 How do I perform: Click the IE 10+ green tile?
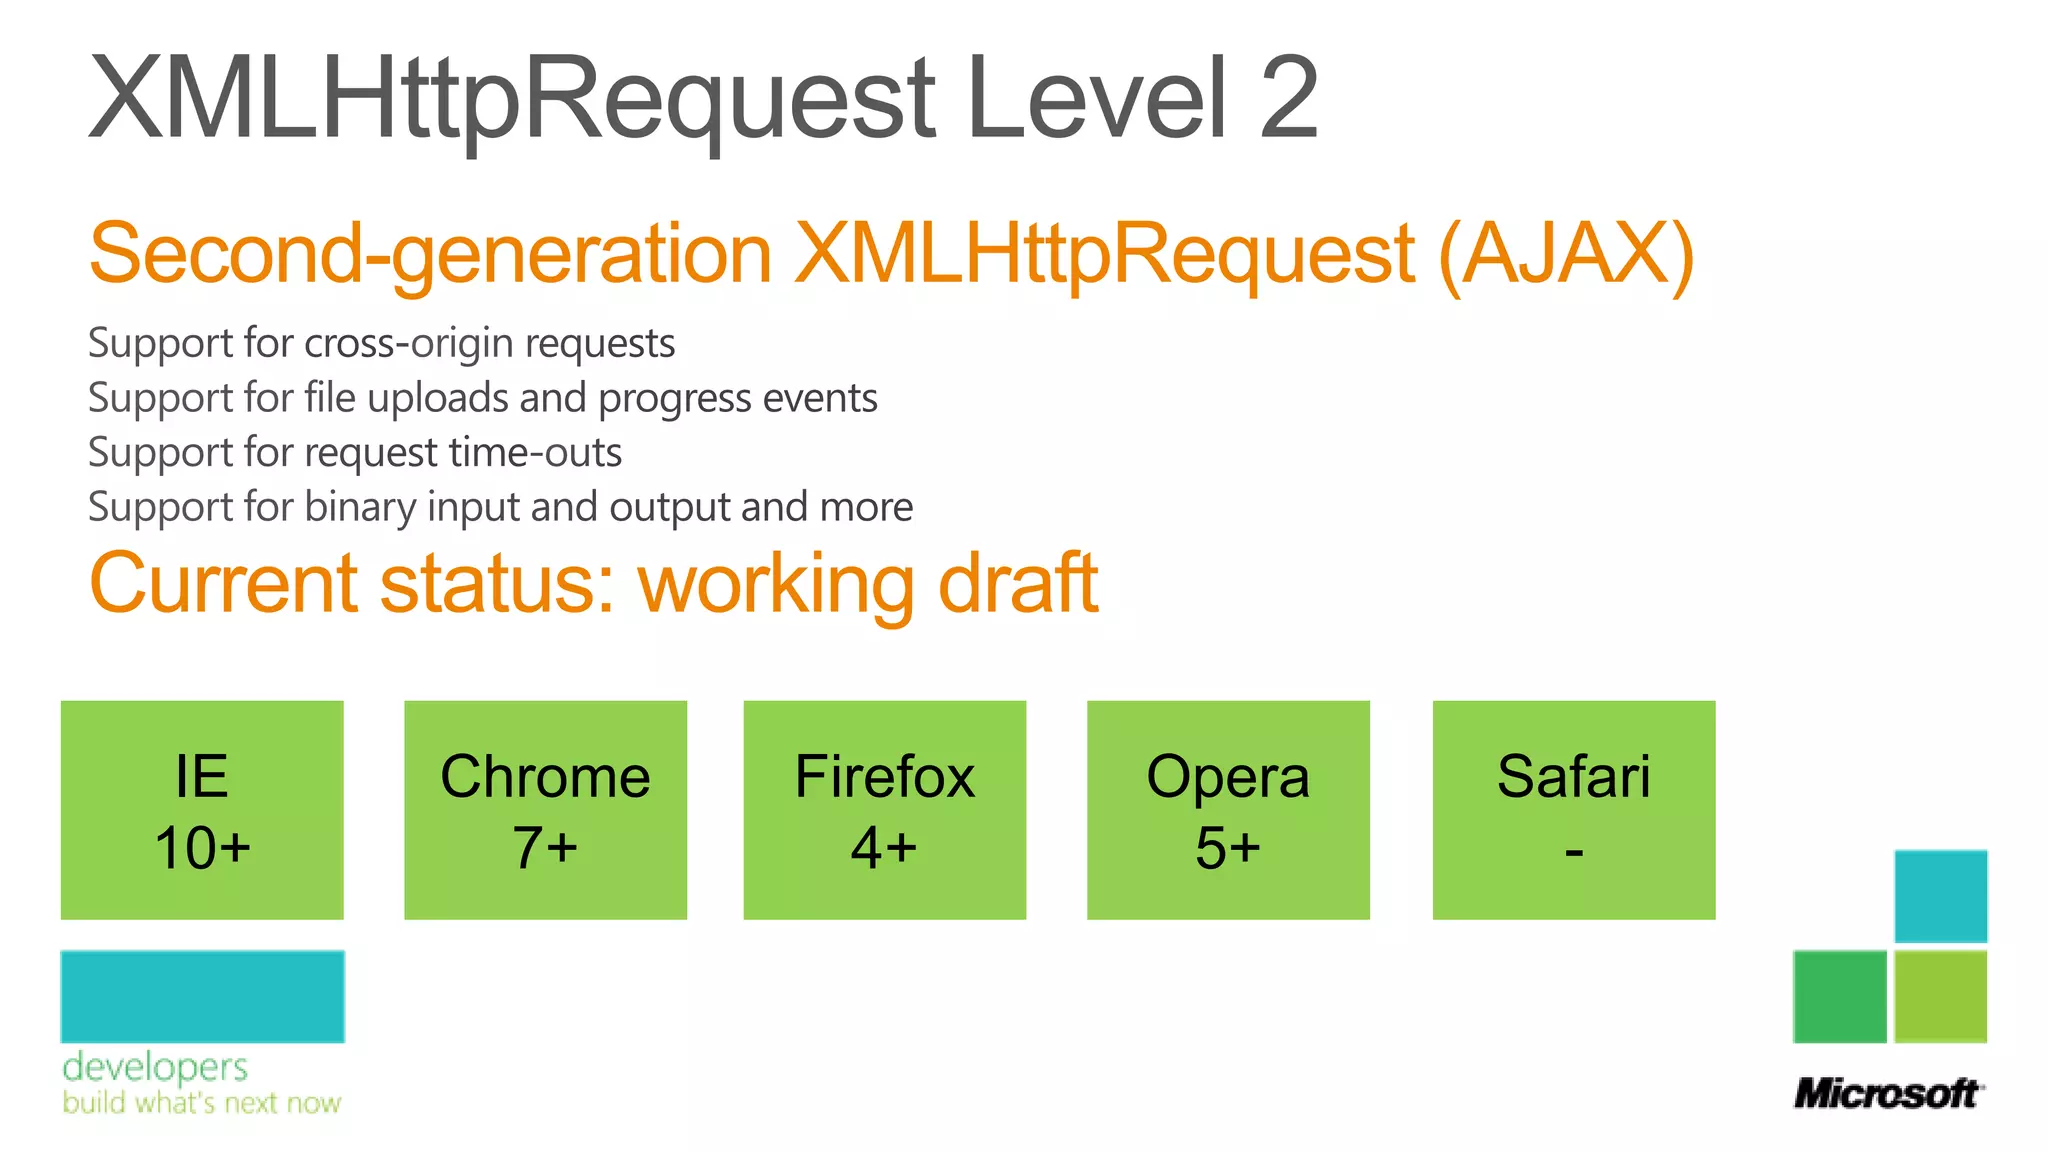202,810
